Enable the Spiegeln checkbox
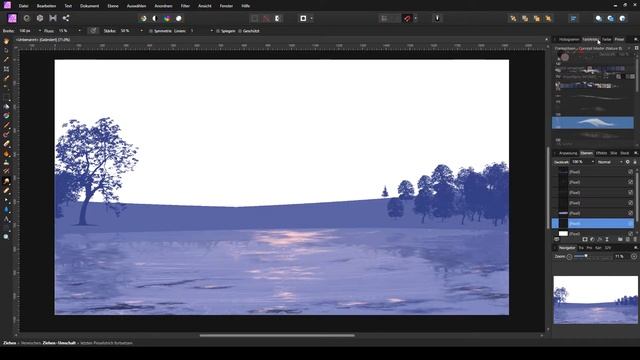Viewport: 640px width, 360px height. 218,31
